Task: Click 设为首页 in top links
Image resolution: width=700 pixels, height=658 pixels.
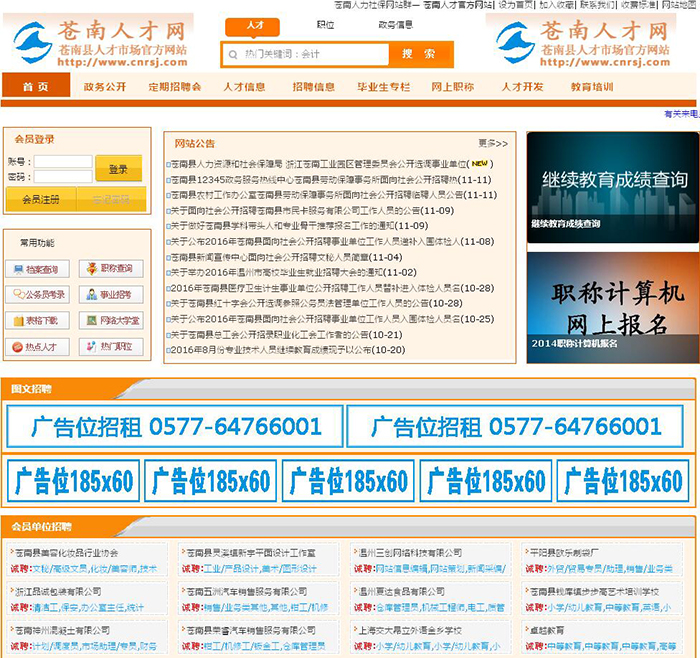Action: click(x=516, y=4)
